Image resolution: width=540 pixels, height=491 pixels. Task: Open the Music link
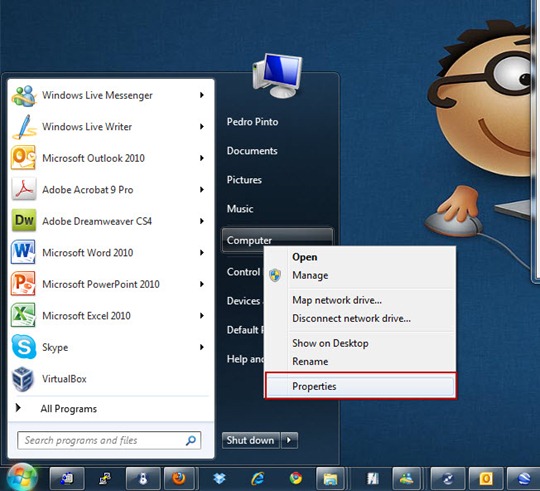point(240,209)
